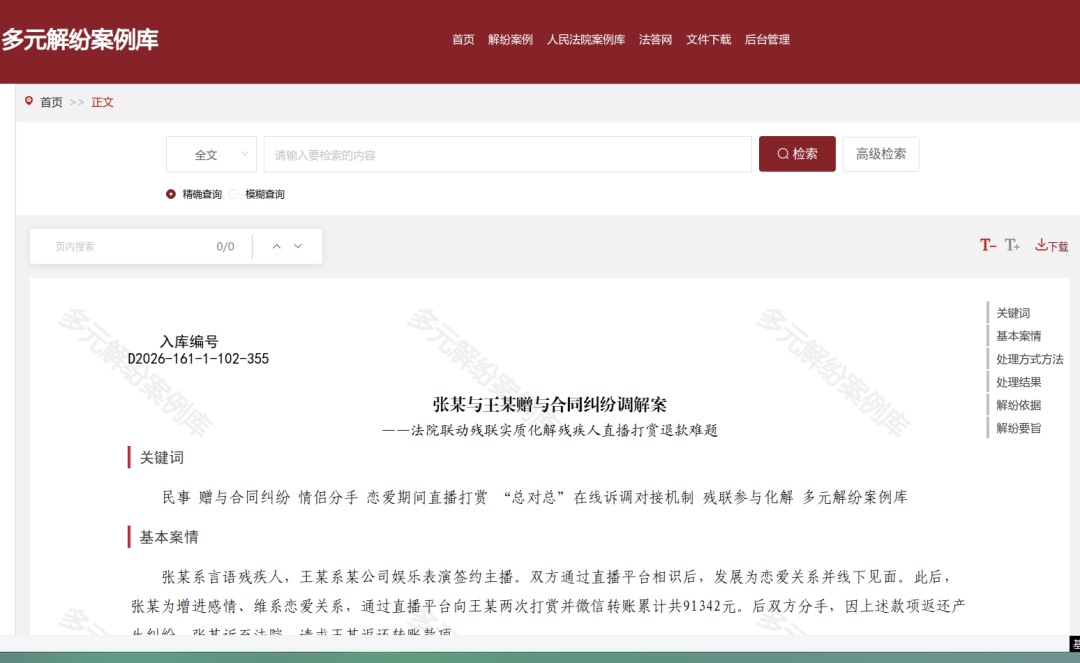The width and height of the screenshot is (1080, 663).
Task: Click 正文 breadcrumb link
Action: pos(102,102)
